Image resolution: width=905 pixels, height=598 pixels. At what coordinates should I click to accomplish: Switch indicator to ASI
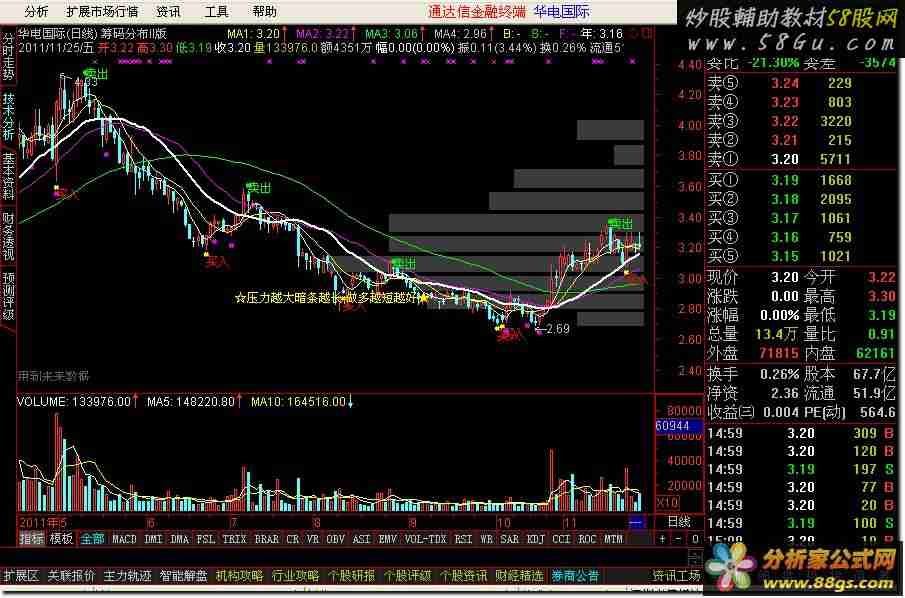361,539
